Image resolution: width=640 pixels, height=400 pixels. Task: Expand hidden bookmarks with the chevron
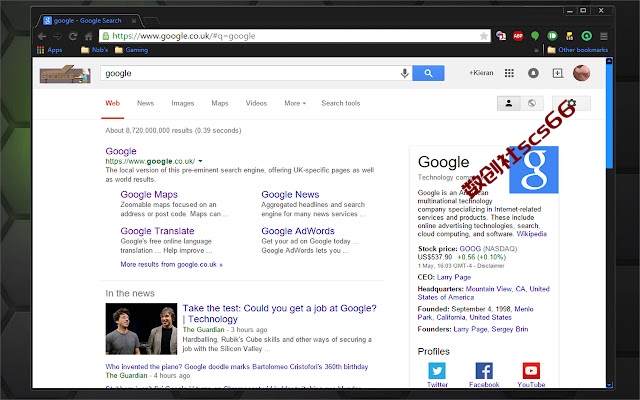click(x=536, y=50)
